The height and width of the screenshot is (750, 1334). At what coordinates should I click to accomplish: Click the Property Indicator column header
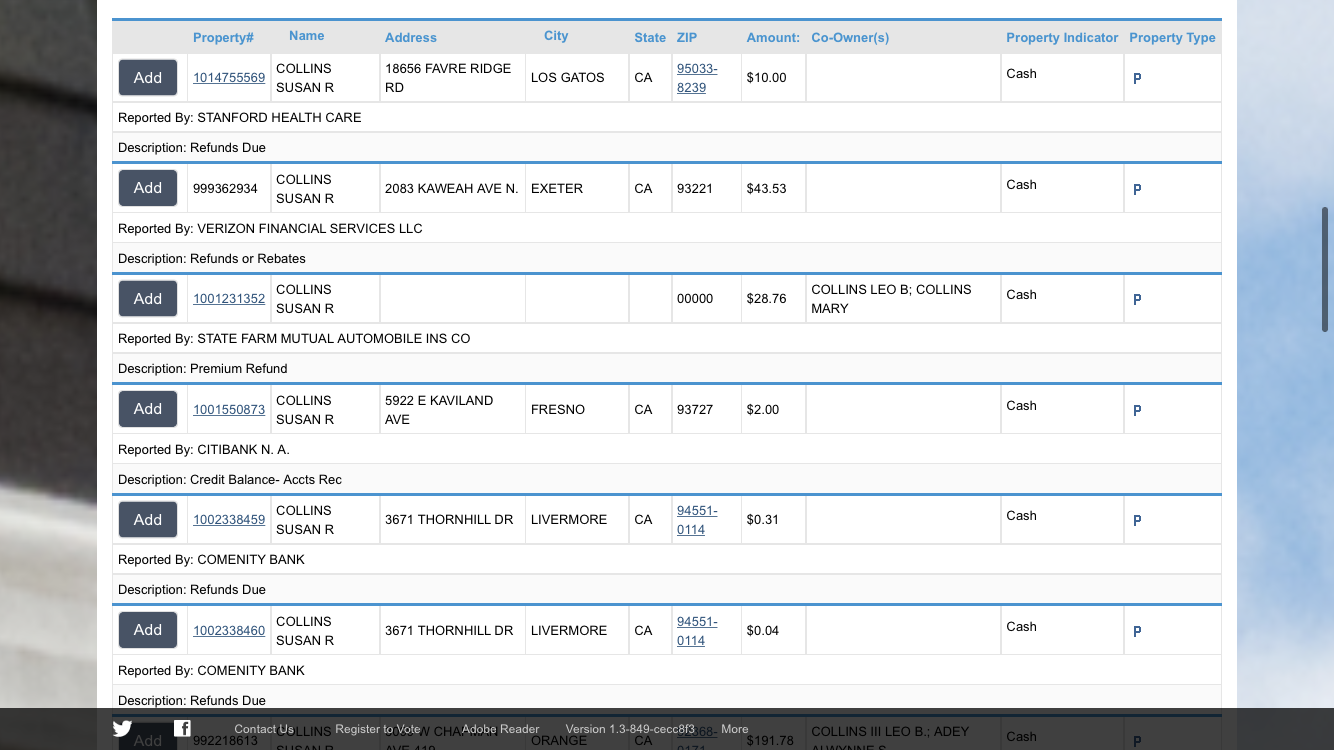(1062, 38)
